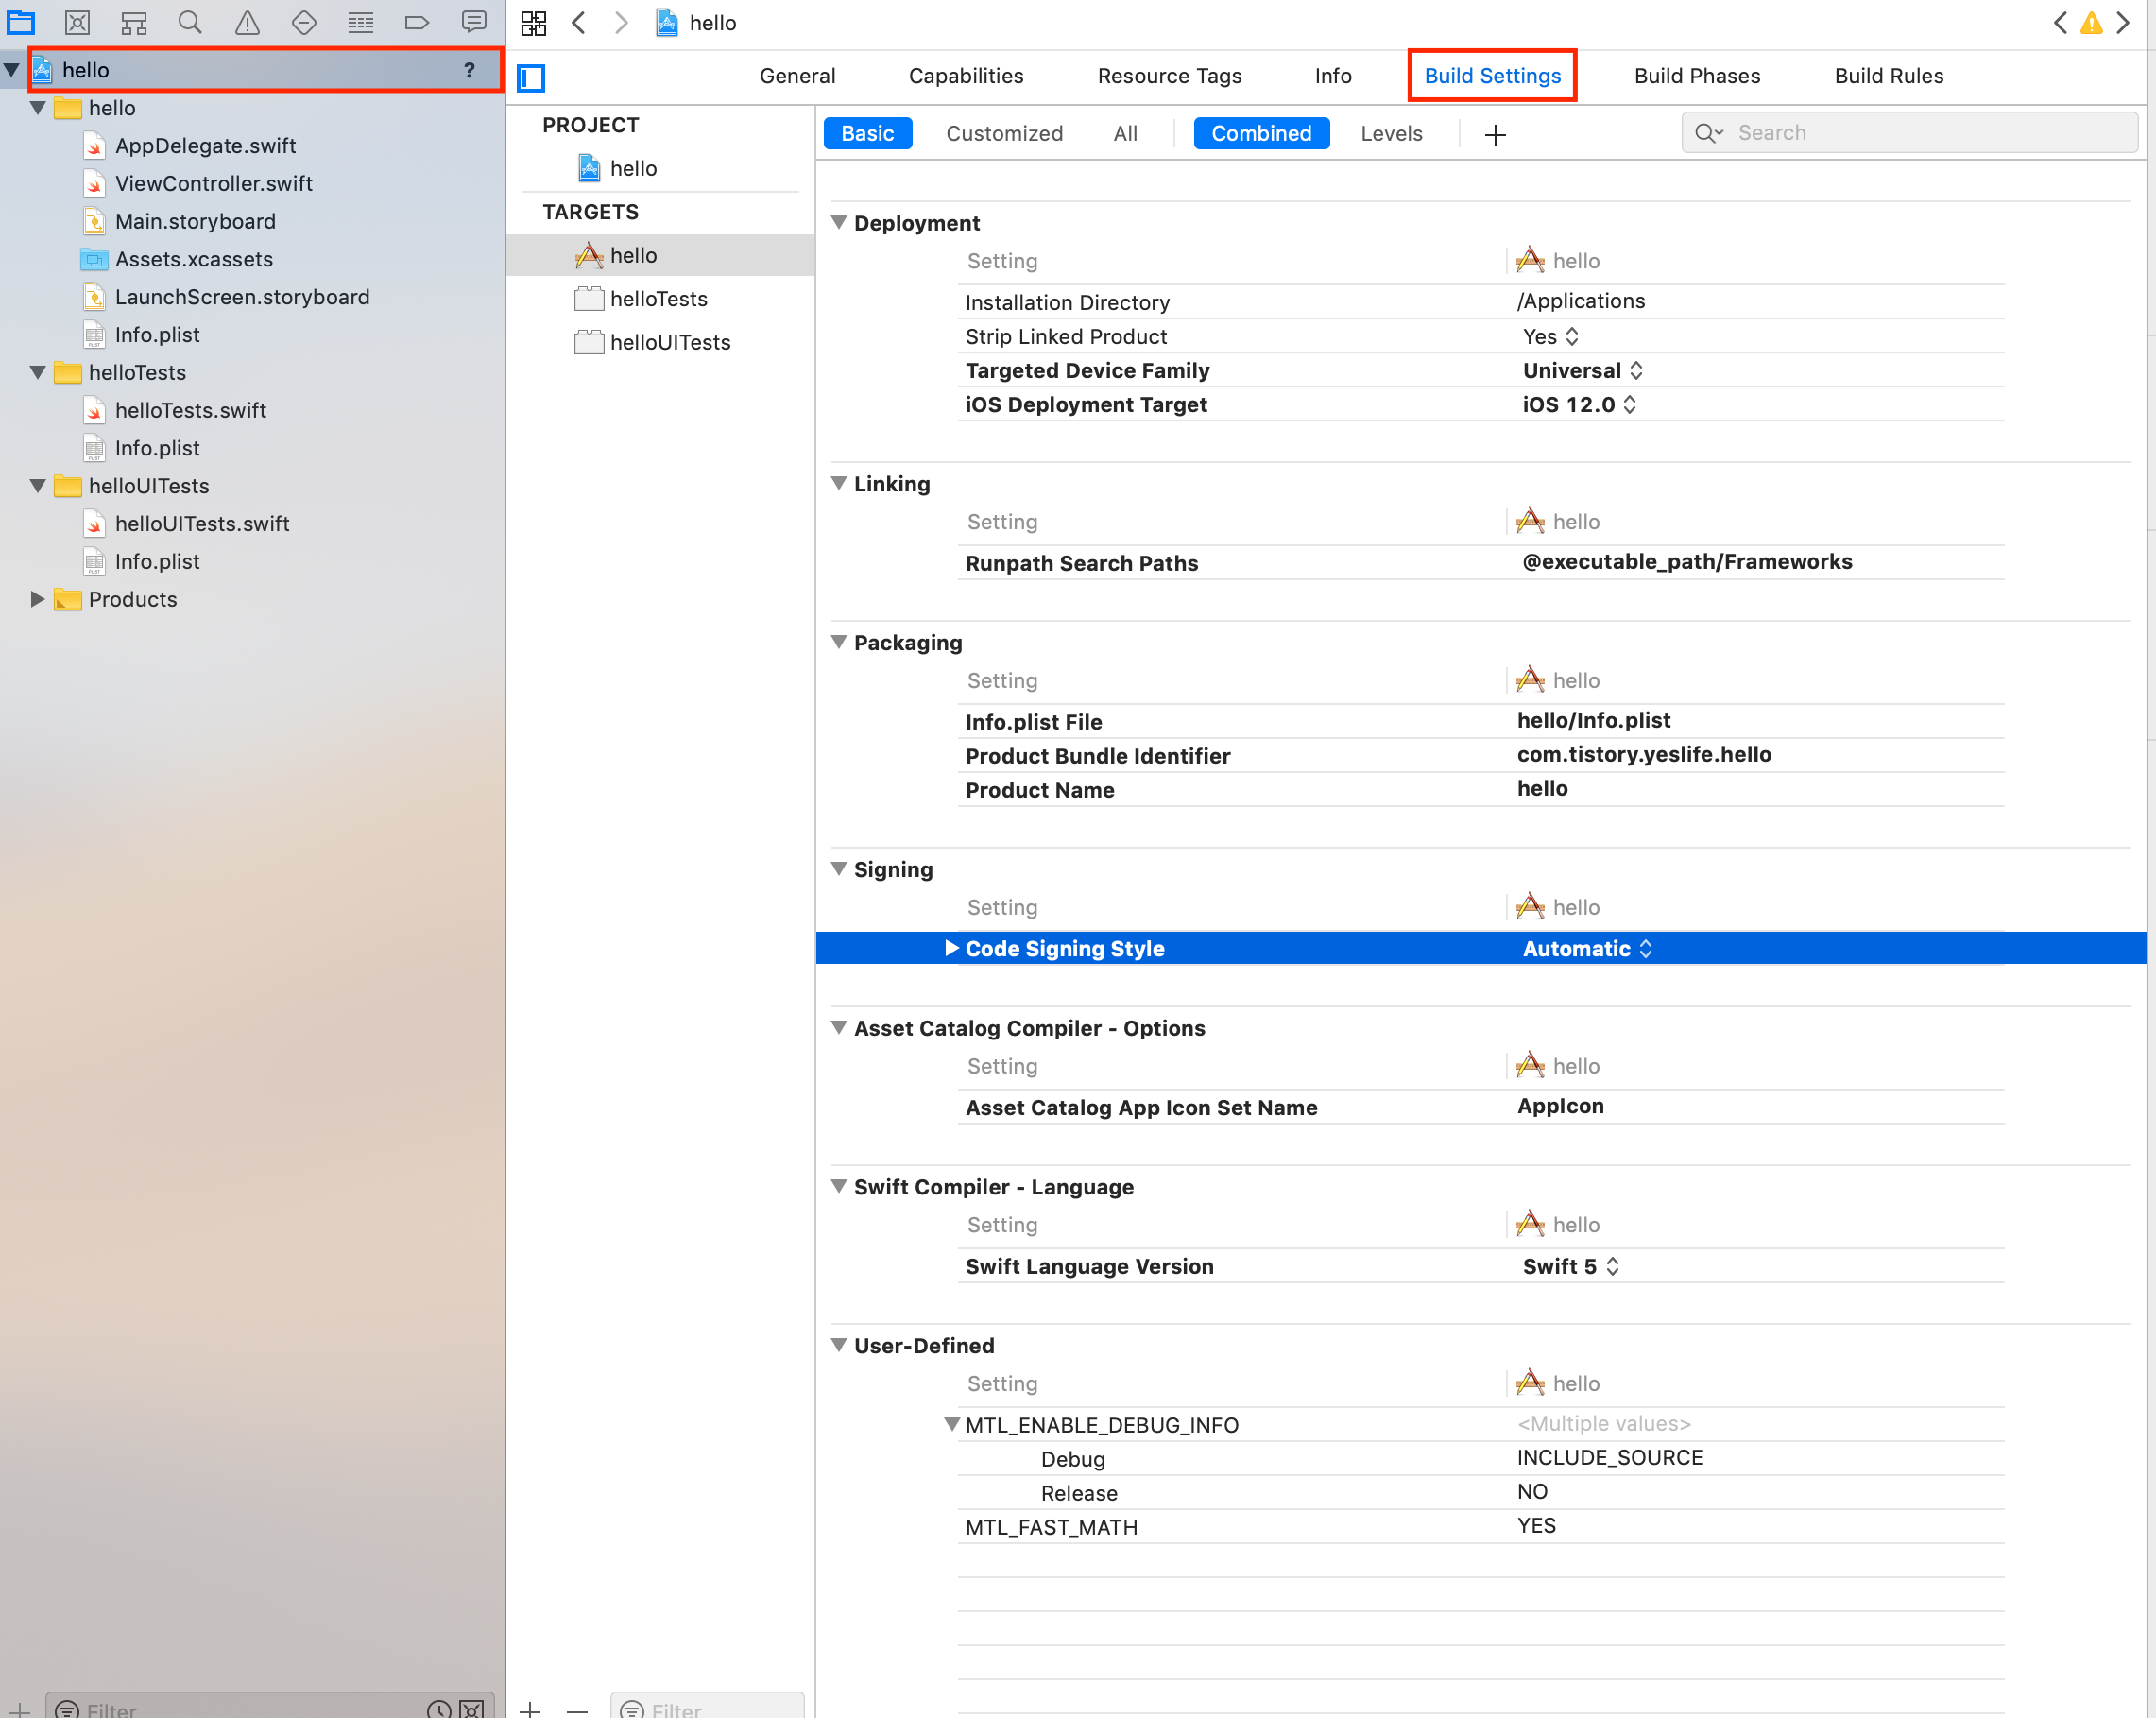Open the symbol navigator icon
Image resolution: width=2156 pixels, height=1718 pixels.
tap(134, 22)
